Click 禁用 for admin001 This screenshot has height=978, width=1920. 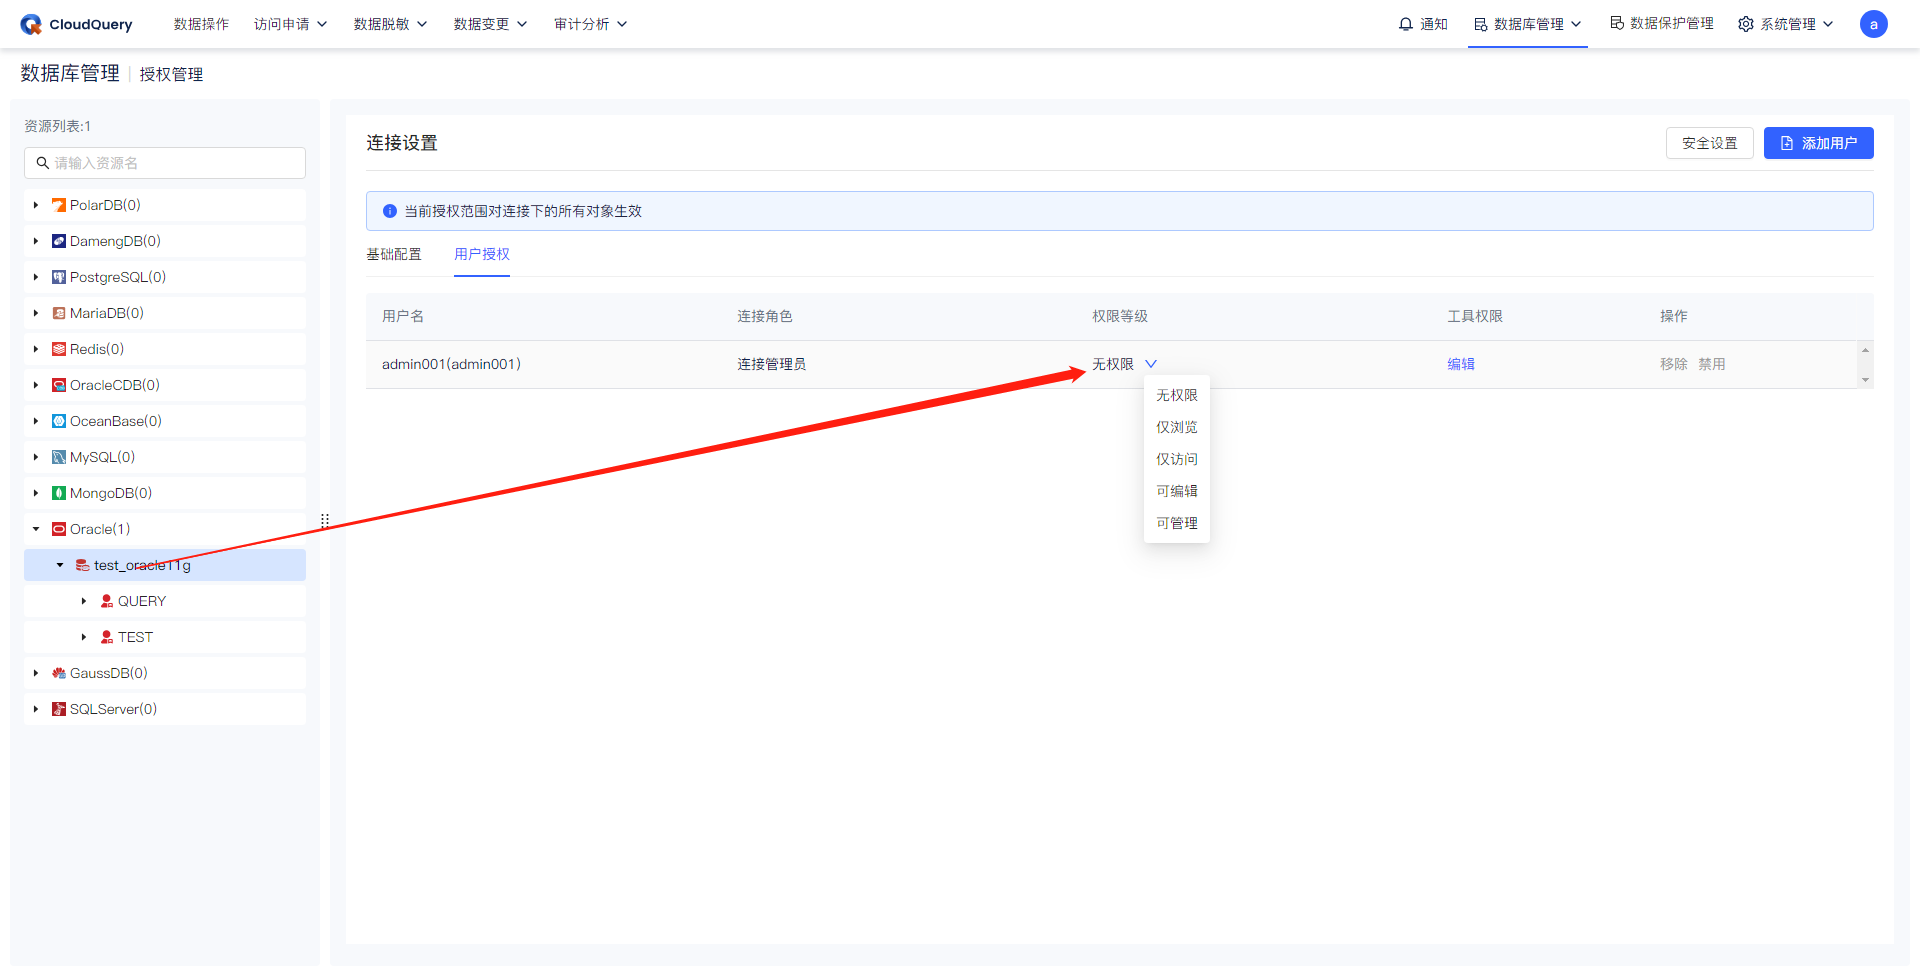click(1712, 364)
